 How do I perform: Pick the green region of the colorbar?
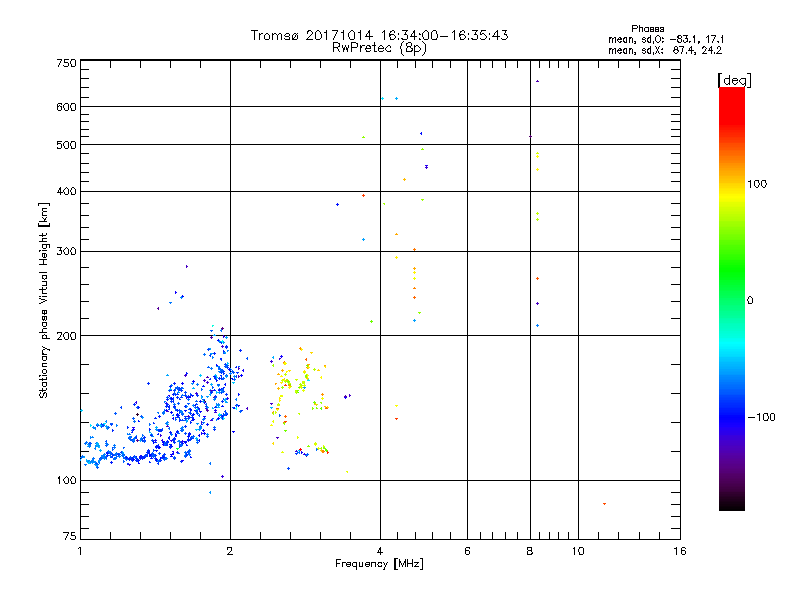732,270
